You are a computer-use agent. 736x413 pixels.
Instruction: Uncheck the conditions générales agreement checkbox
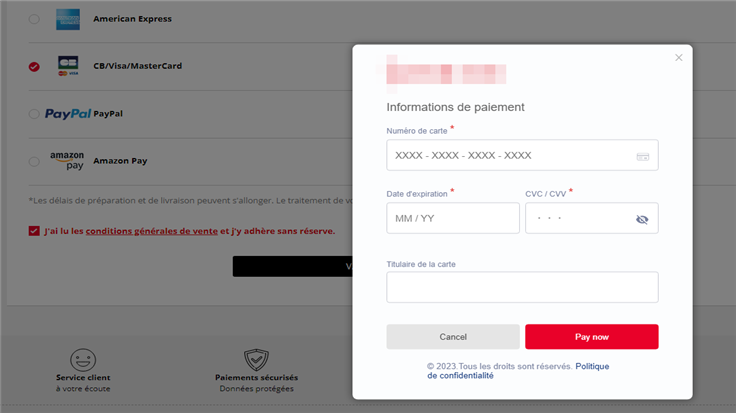(35, 231)
